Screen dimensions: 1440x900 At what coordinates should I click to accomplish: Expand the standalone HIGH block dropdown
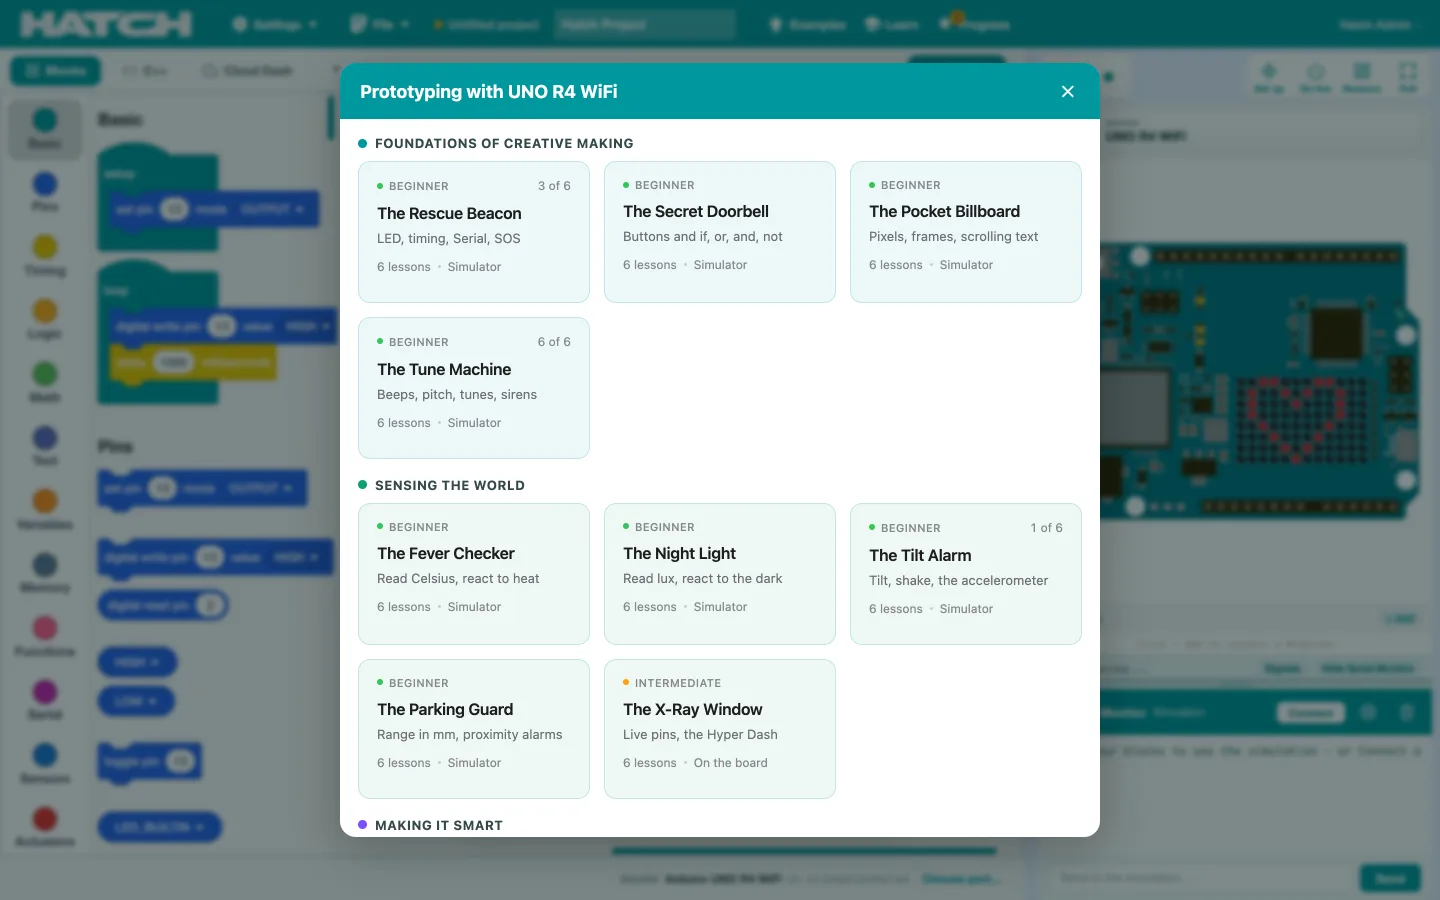(x=137, y=662)
